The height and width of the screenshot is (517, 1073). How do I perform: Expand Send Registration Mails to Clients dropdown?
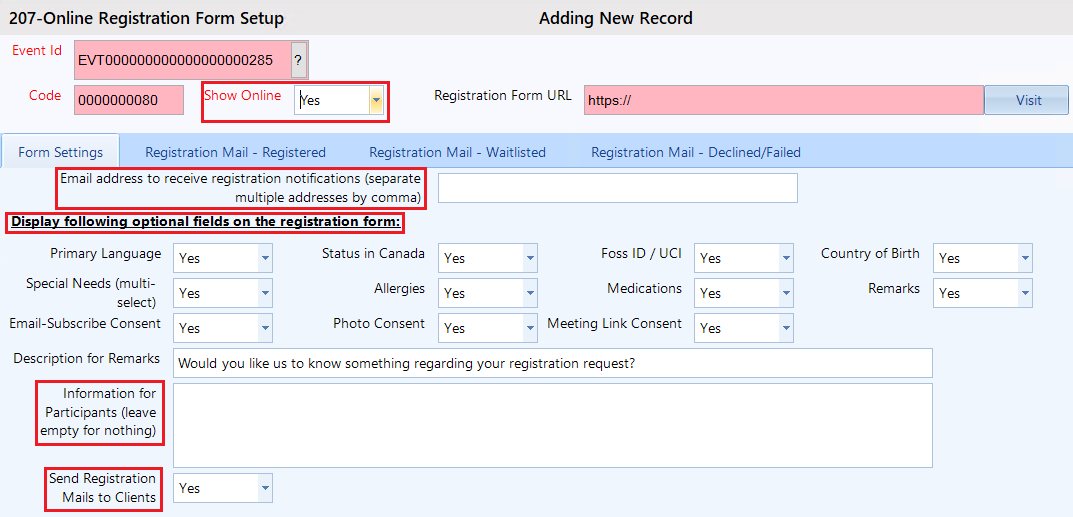(265, 488)
